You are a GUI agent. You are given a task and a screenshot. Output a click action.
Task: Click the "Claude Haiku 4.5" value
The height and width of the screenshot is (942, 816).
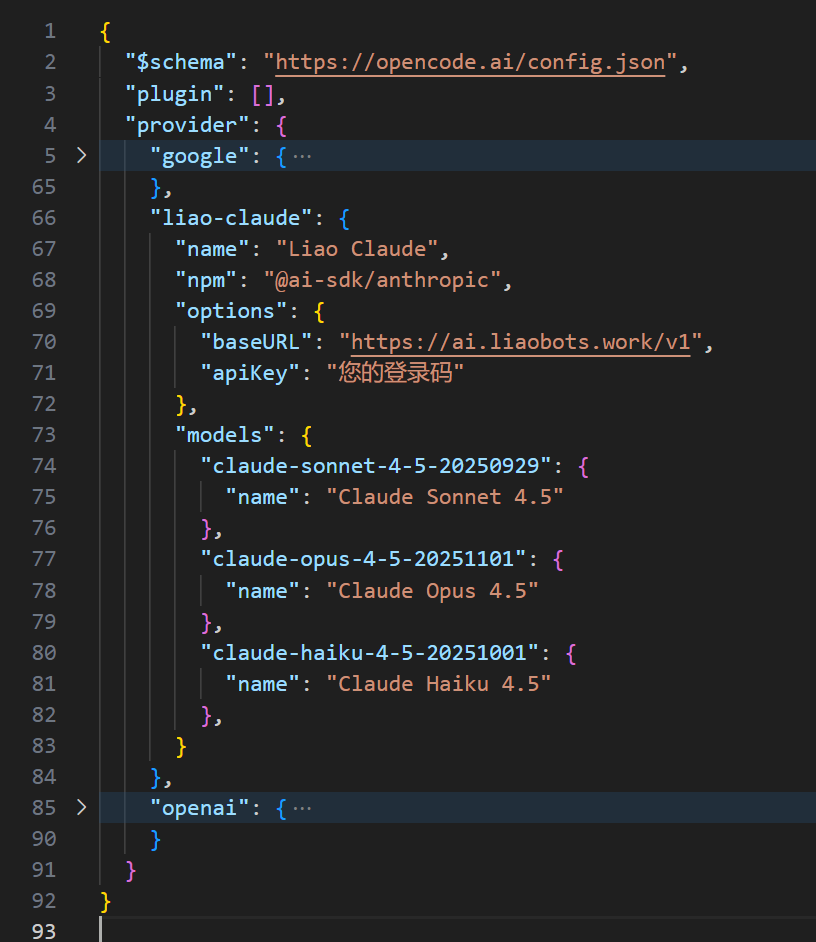(x=439, y=684)
